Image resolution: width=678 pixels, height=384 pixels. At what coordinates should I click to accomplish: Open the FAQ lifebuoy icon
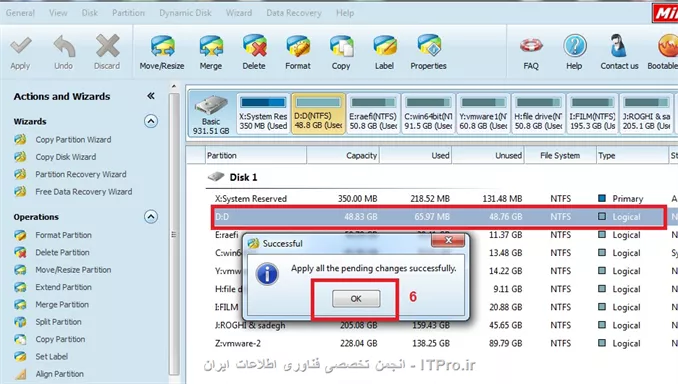pyautogui.click(x=531, y=46)
